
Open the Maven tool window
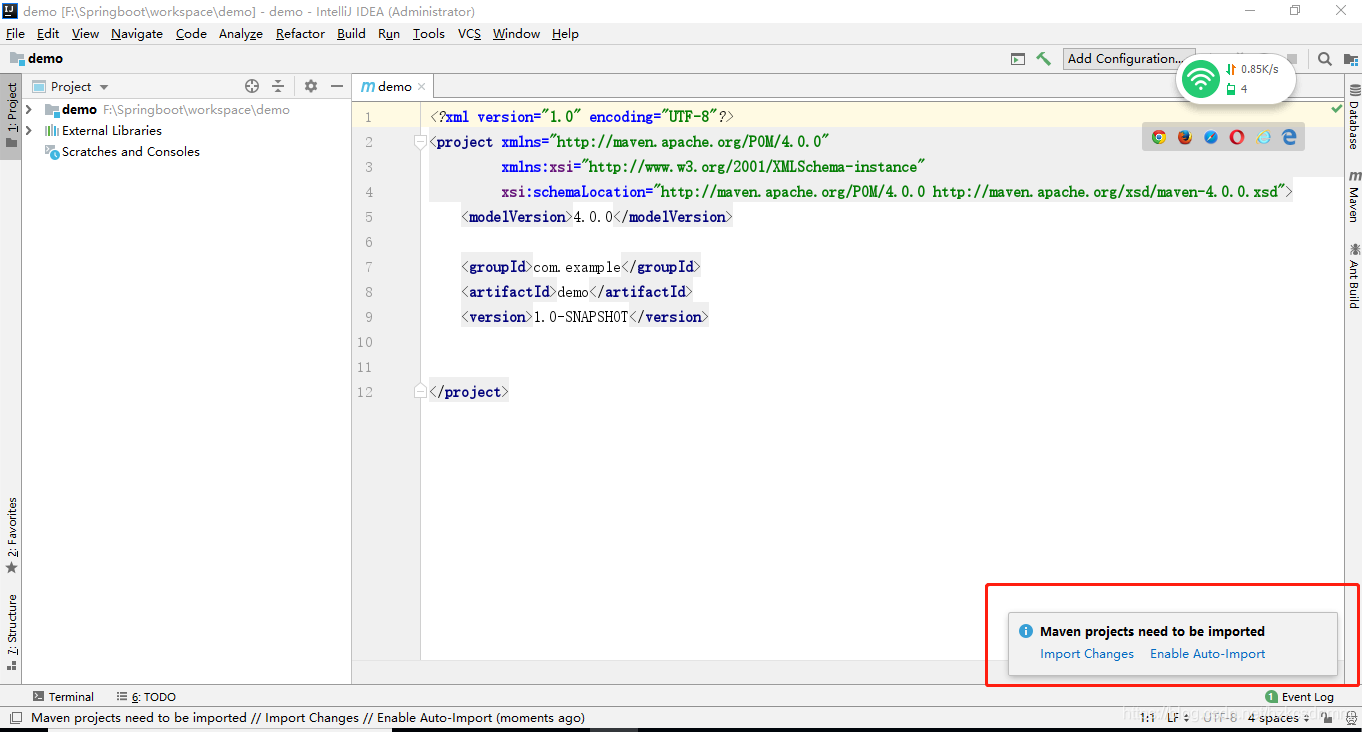pos(1353,196)
